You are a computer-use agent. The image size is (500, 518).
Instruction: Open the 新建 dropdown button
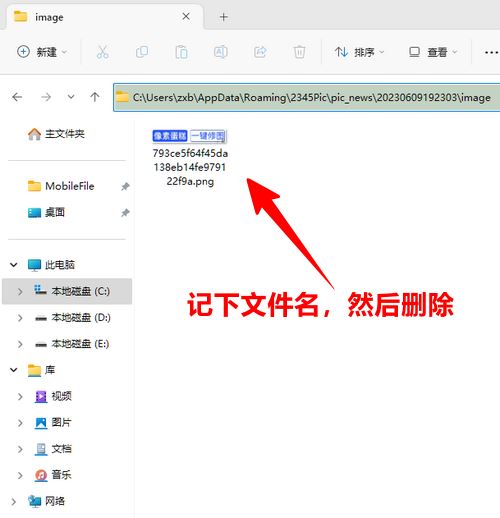42,52
